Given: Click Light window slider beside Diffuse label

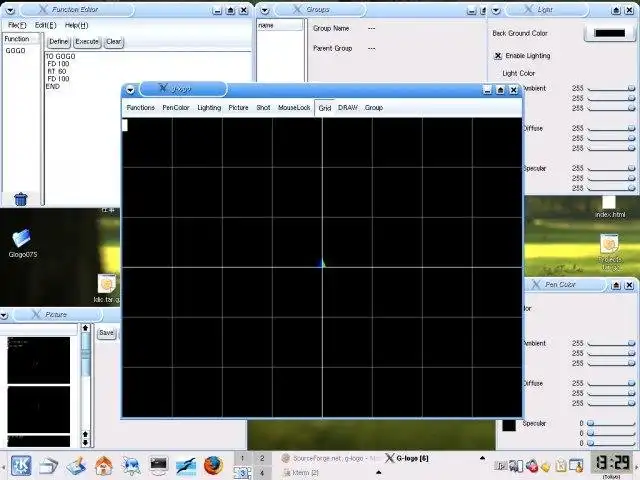Looking at the screenshot, I should 611,129.
